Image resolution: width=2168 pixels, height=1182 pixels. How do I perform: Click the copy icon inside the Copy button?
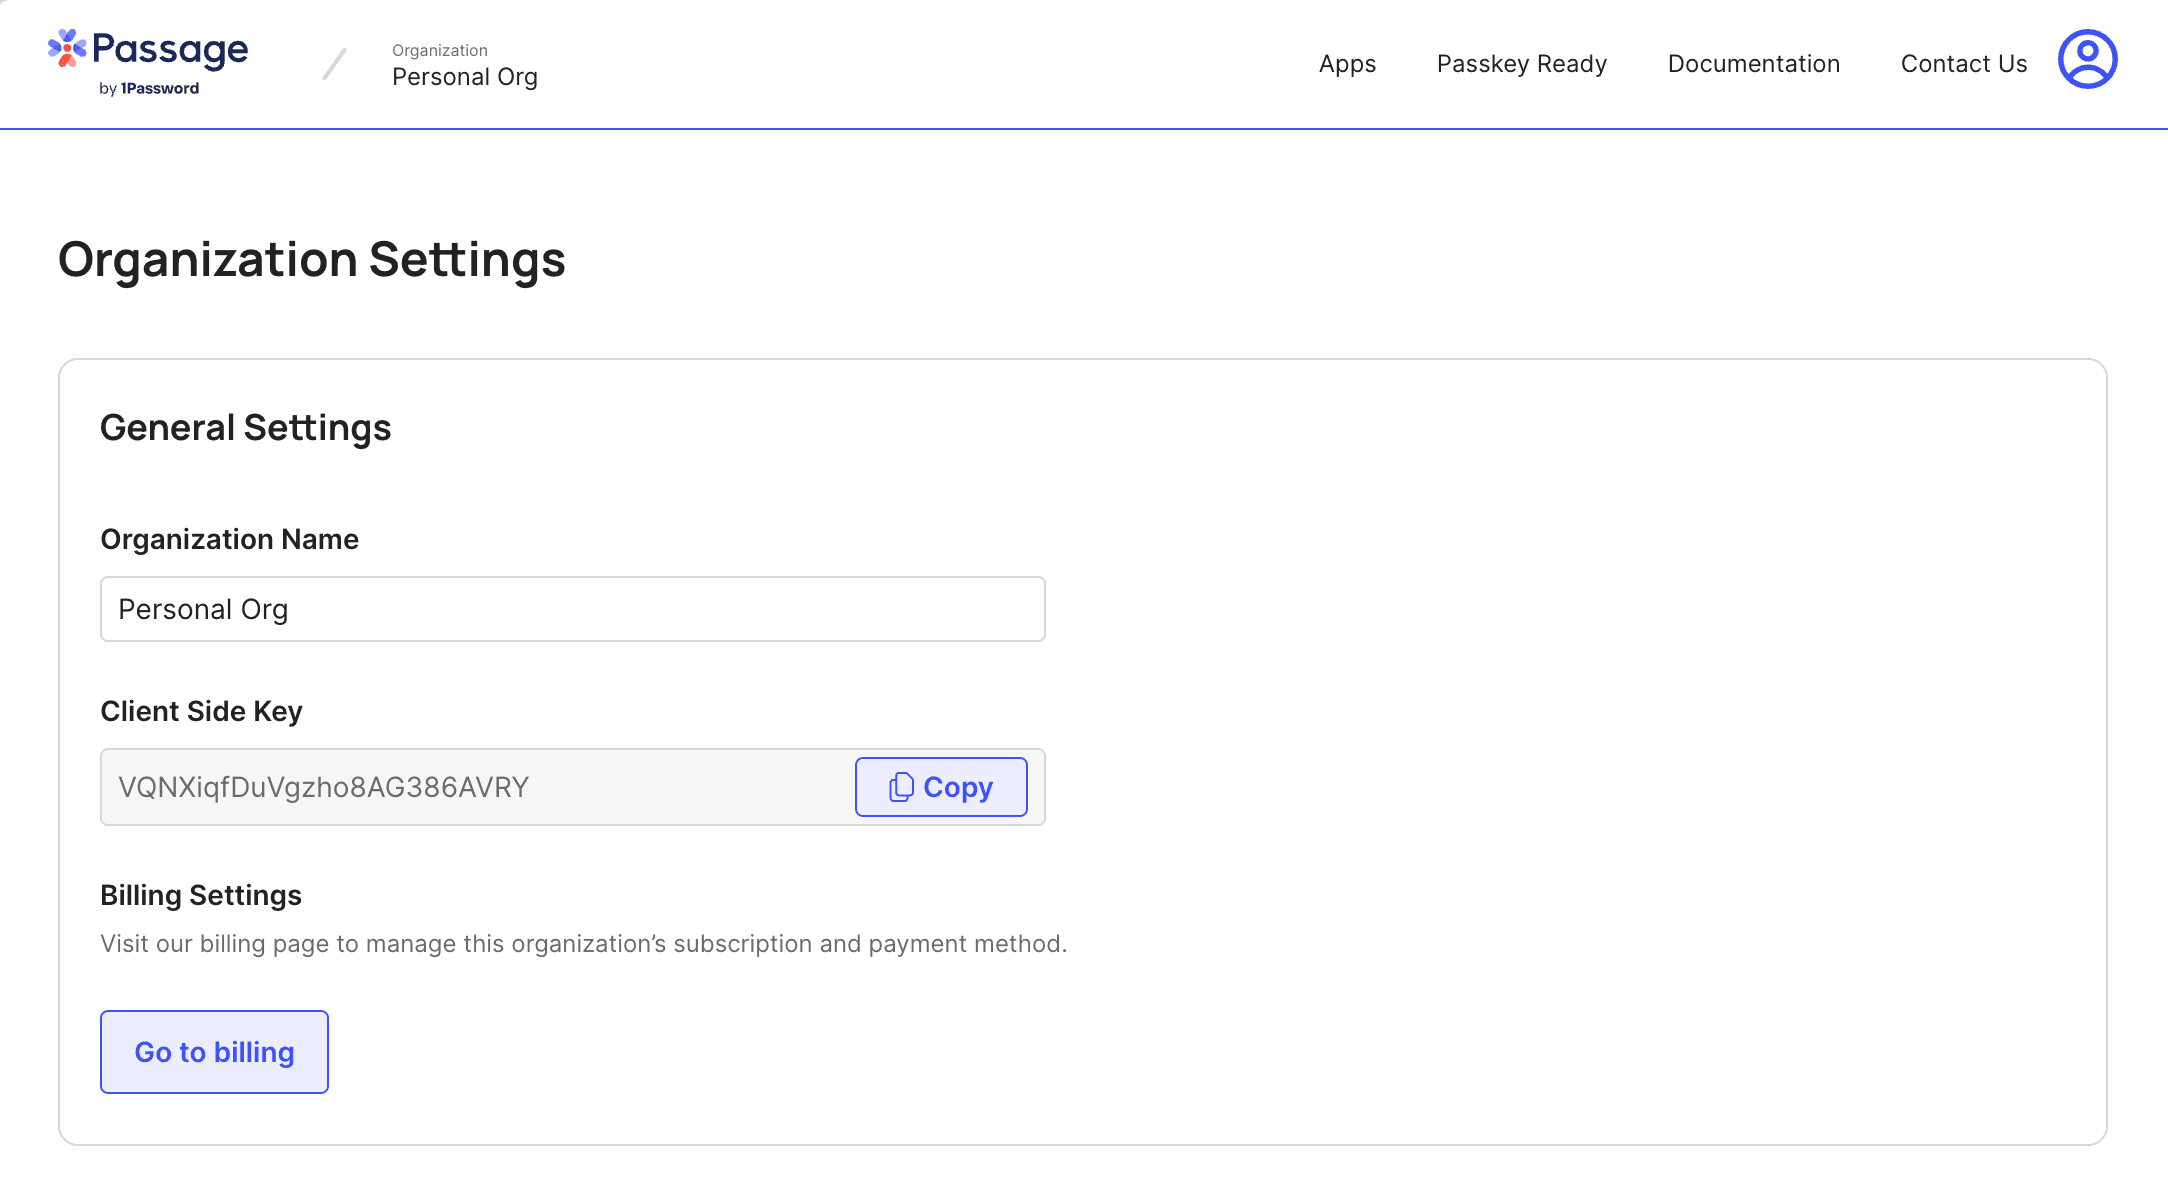click(x=901, y=787)
